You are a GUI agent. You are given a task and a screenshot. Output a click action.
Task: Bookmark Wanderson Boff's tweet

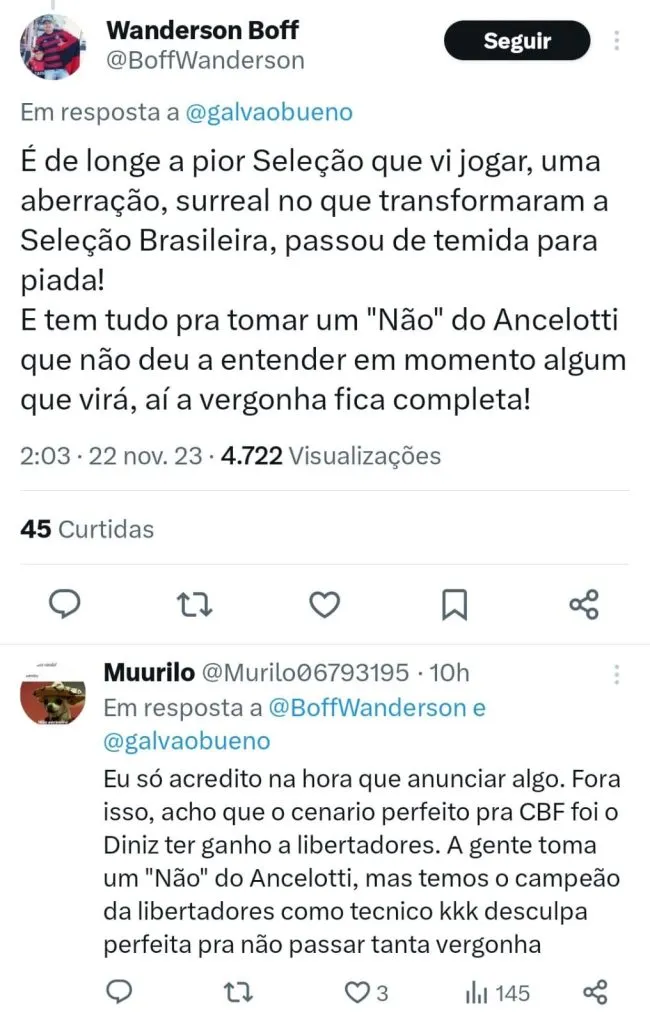(455, 604)
